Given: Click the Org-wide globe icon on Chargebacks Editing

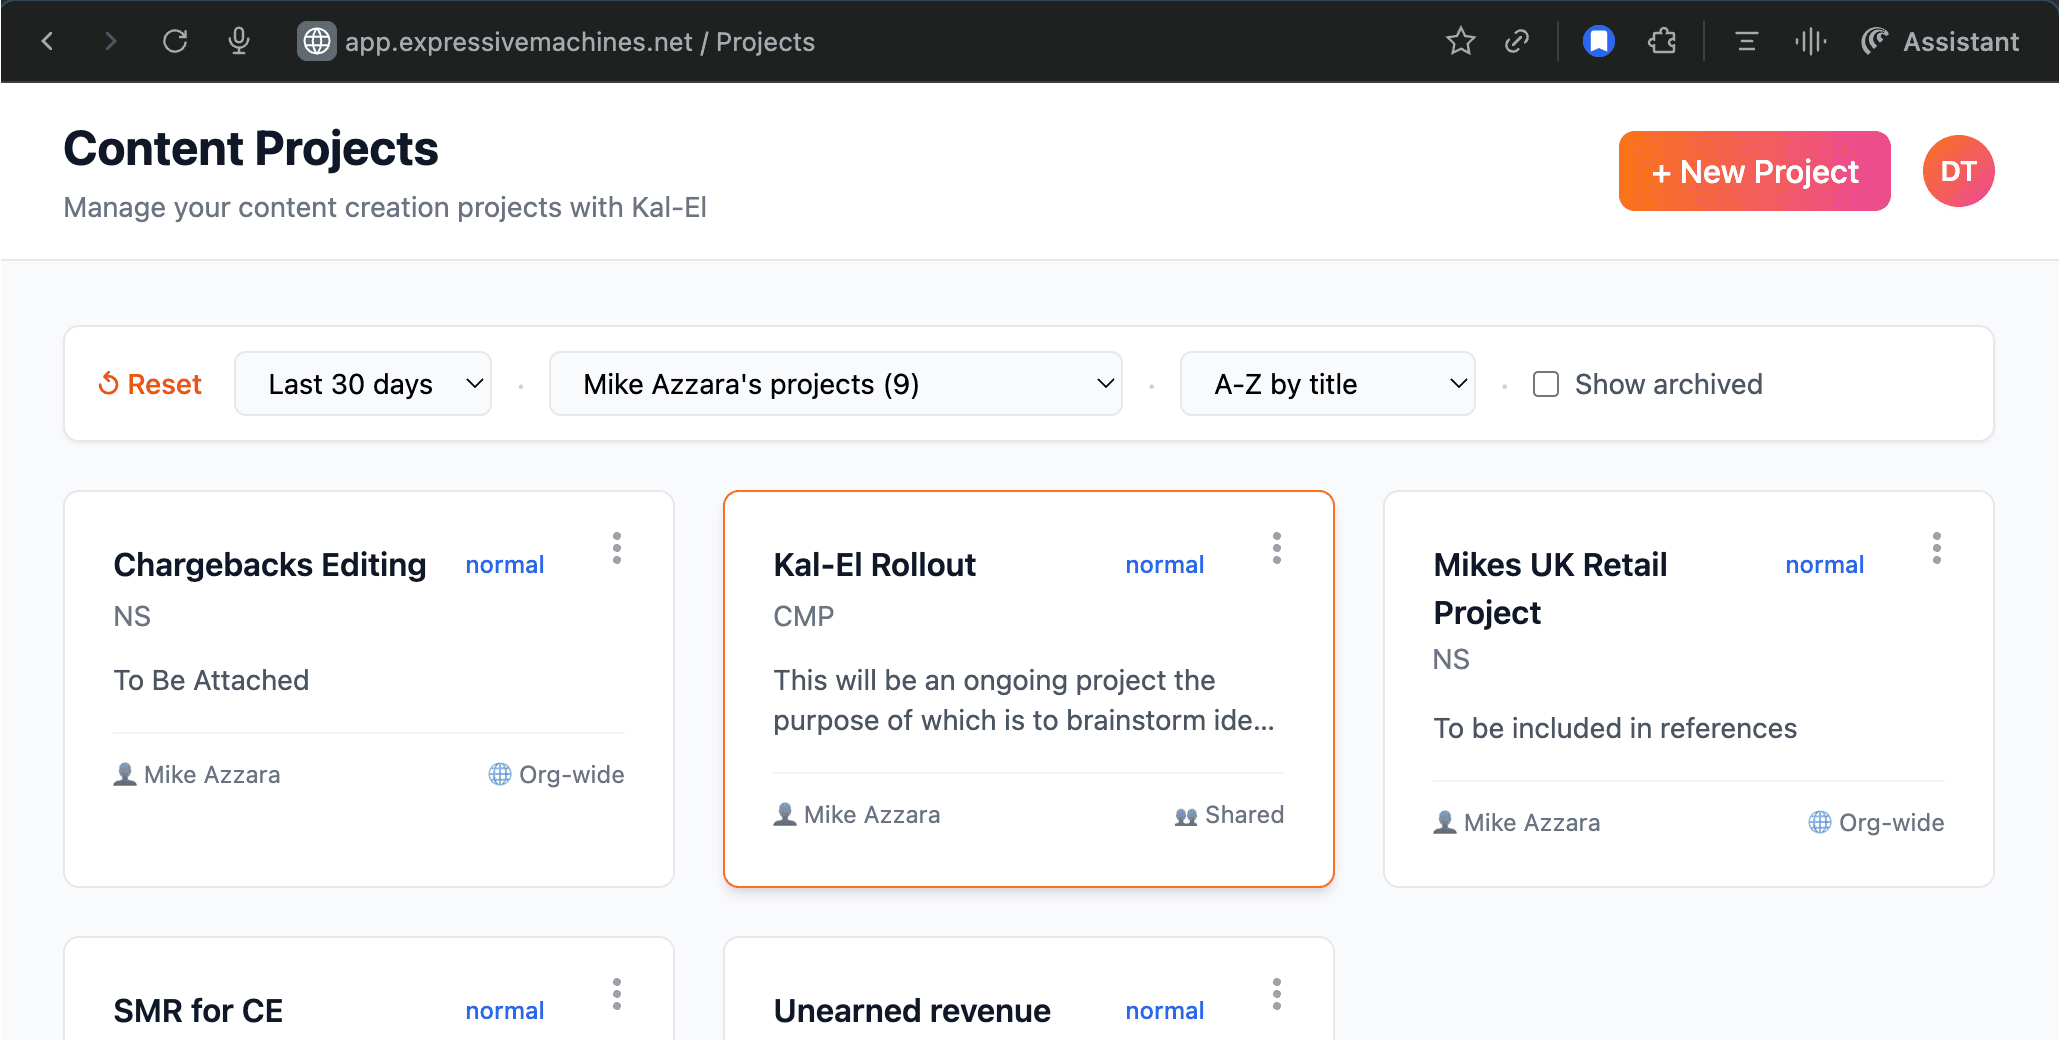Looking at the screenshot, I should point(498,774).
